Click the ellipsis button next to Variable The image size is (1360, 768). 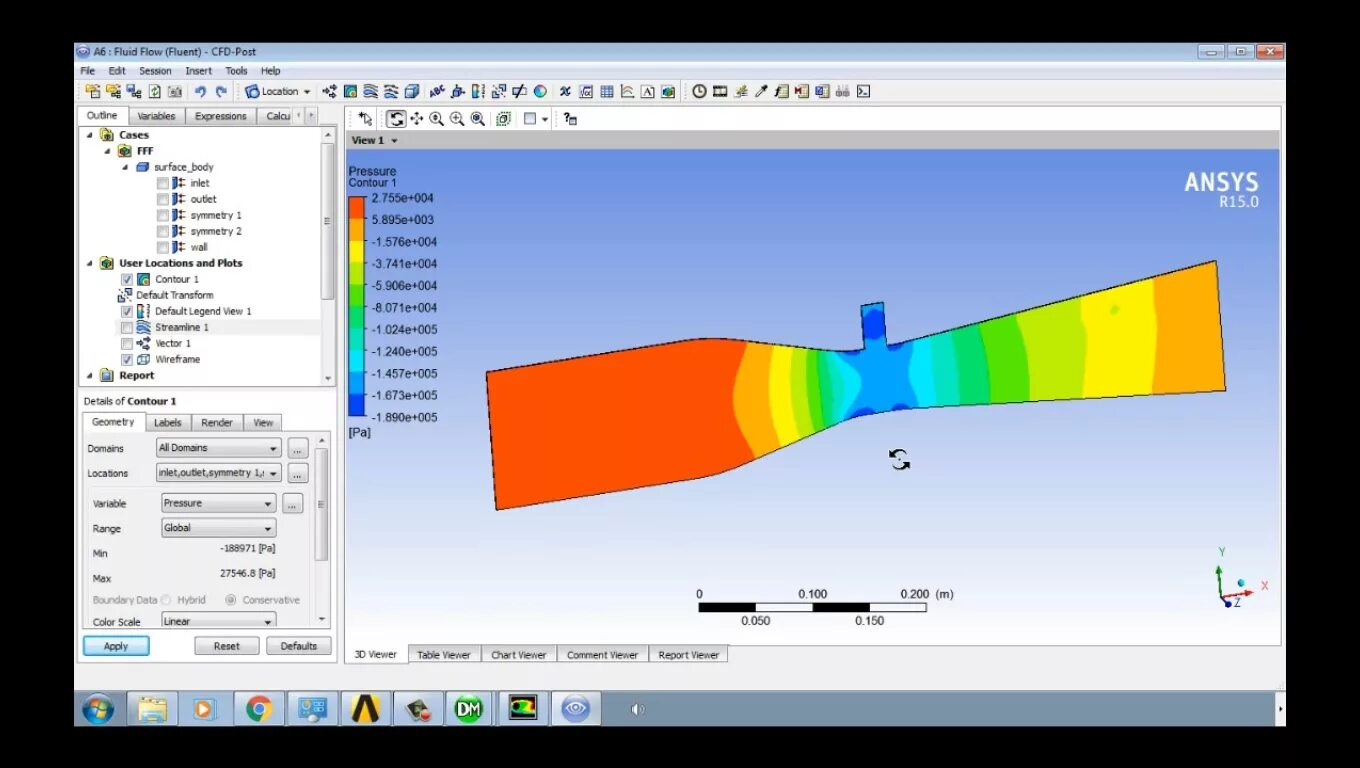[292, 503]
